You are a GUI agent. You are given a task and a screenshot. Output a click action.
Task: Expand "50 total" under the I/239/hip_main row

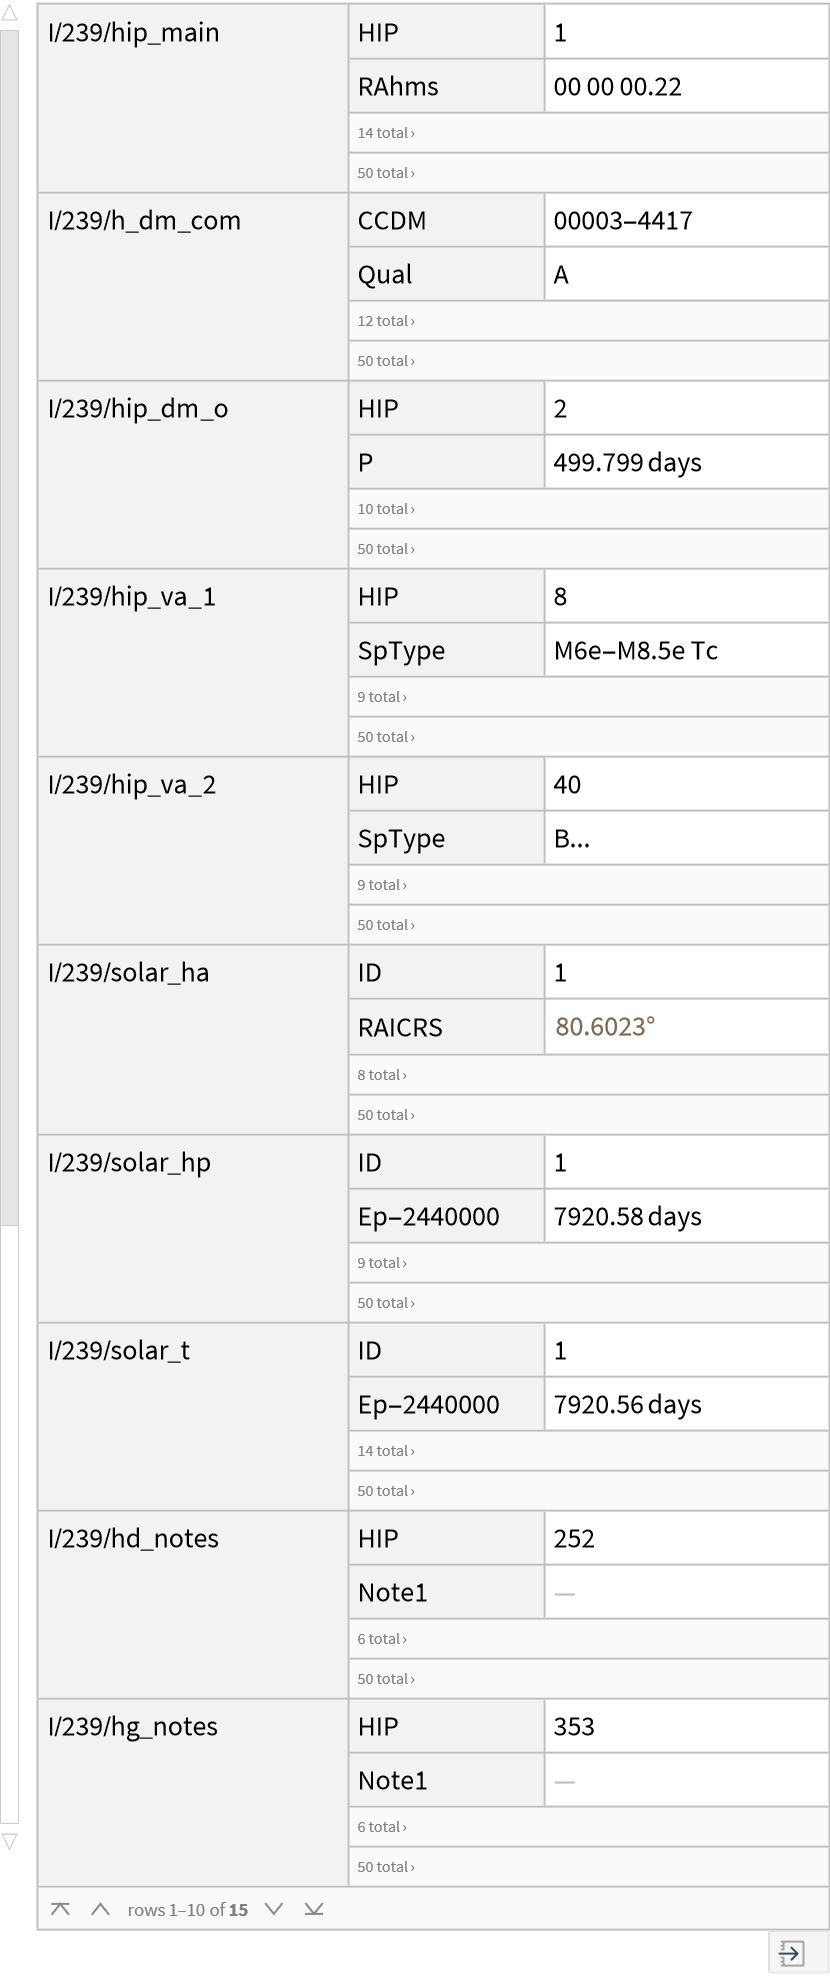coord(386,173)
